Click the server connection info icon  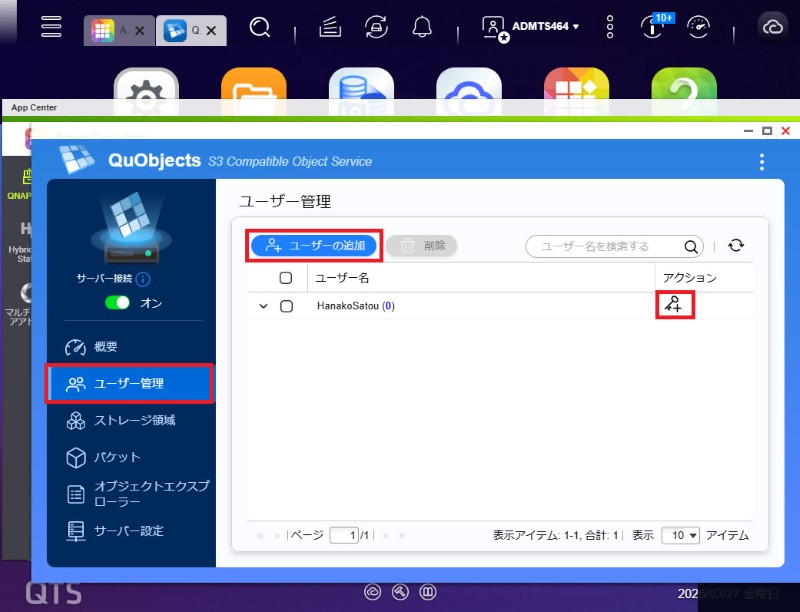pos(143,279)
